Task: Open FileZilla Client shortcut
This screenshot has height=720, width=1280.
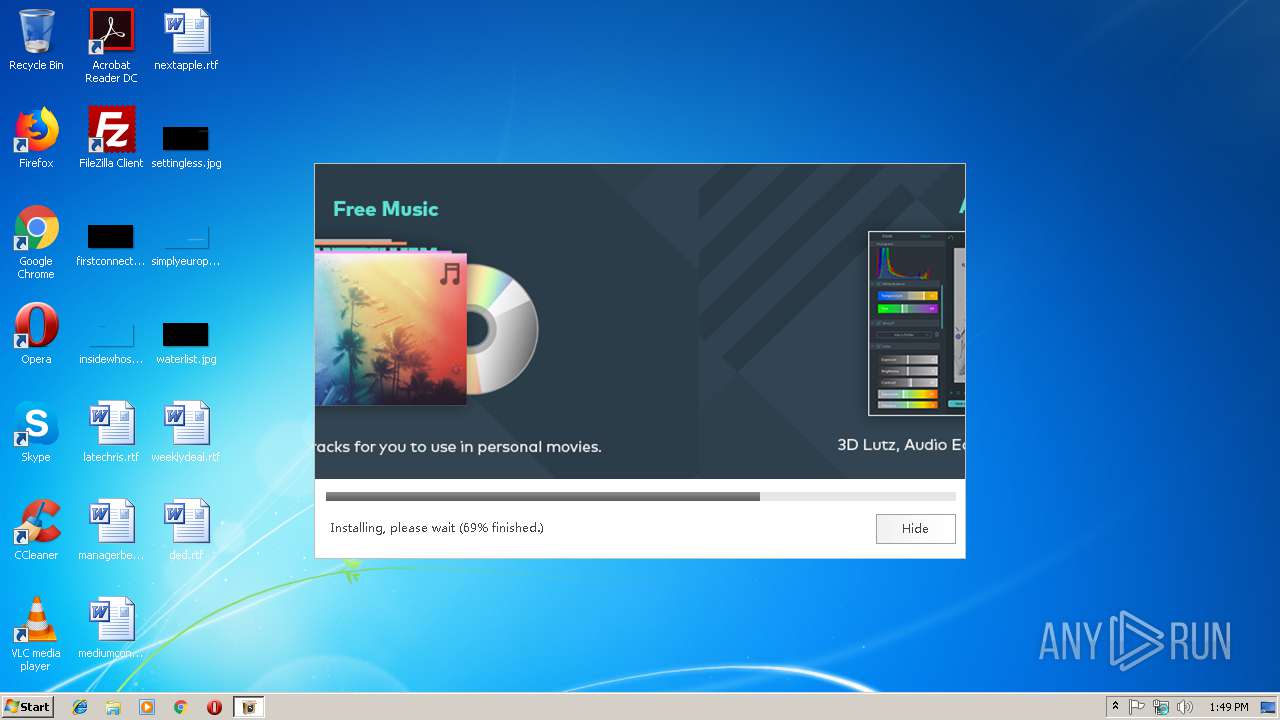Action: [111, 138]
